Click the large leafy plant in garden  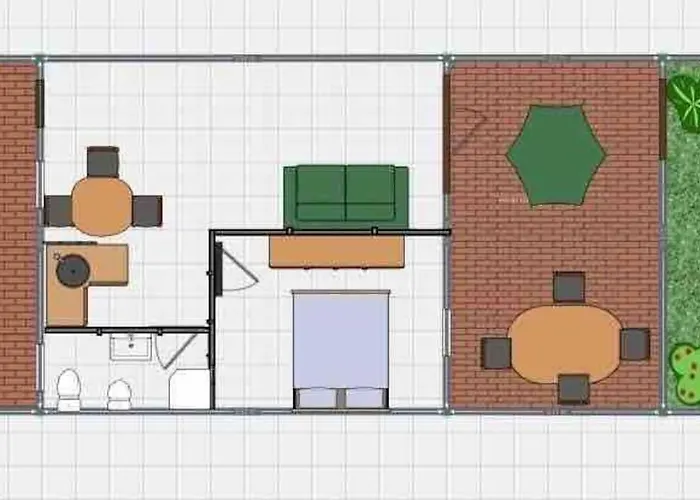click(x=684, y=98)
